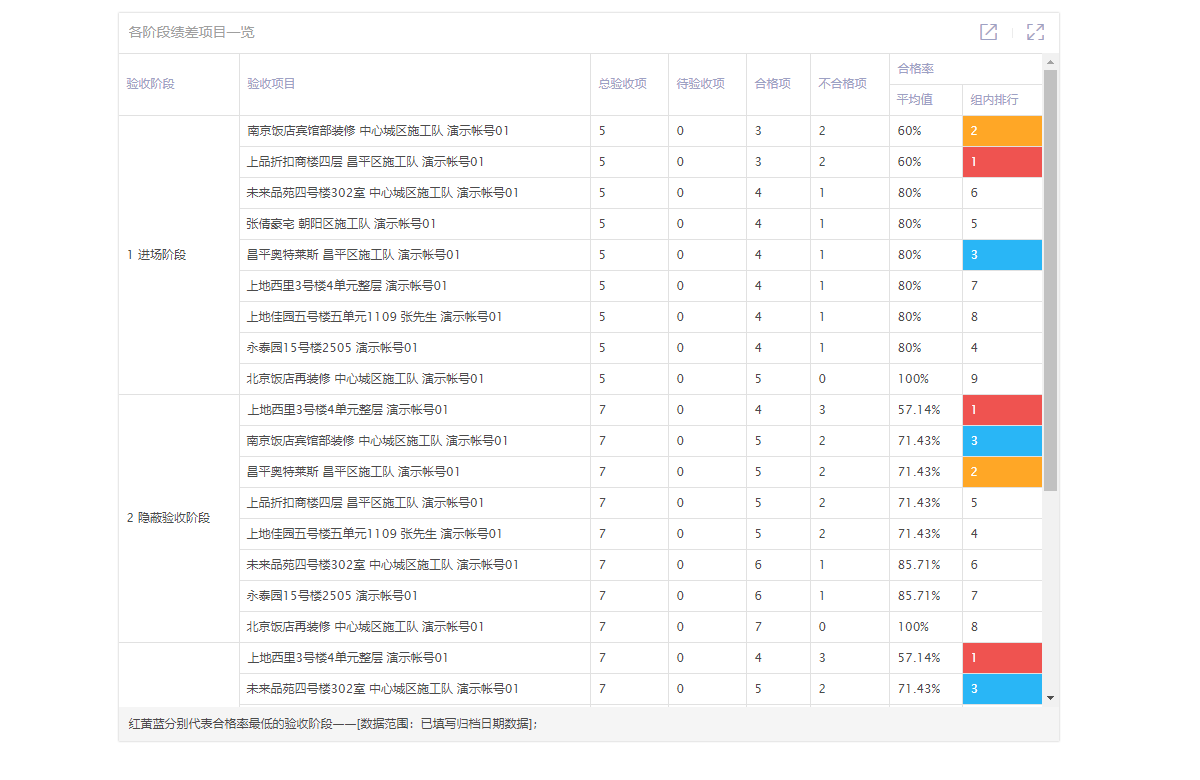Click the red rank 1 cell for 上品折扣商楼四层 in 进场阶段
The width and height of the screenshot is (1200, 780).
click(x=1002, y=162)
